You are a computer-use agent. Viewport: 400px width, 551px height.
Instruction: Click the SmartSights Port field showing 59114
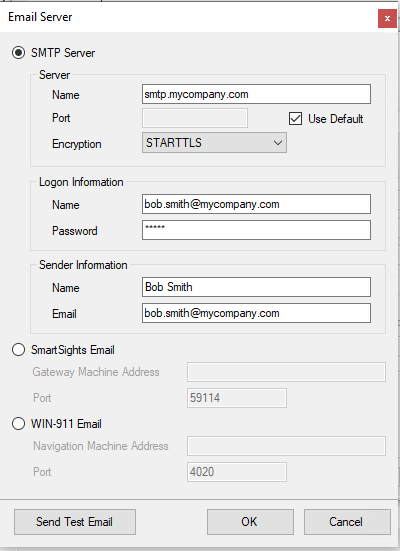[x=237, y=398]
